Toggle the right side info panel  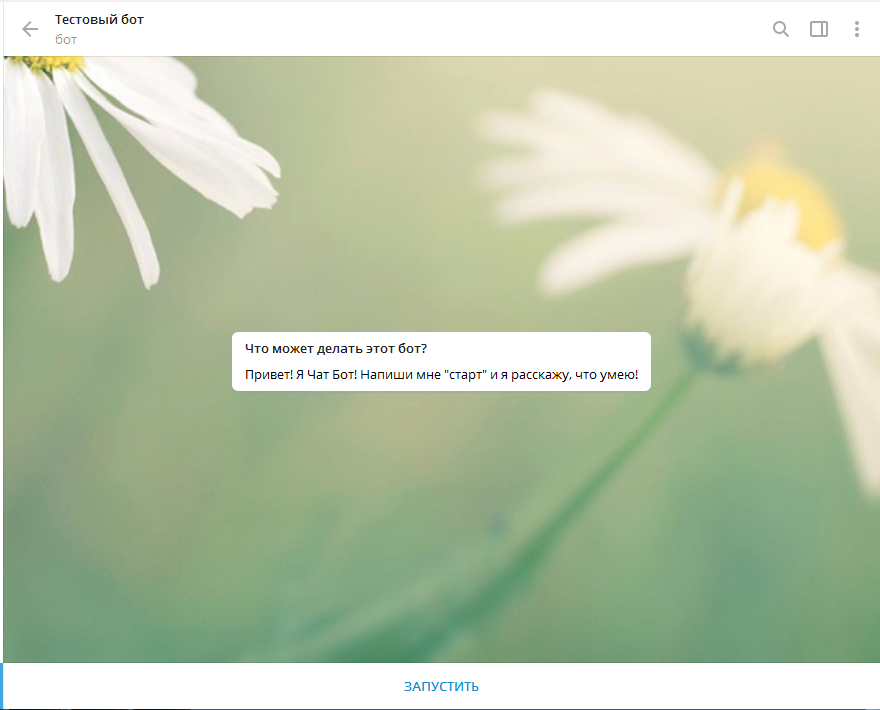818,29
